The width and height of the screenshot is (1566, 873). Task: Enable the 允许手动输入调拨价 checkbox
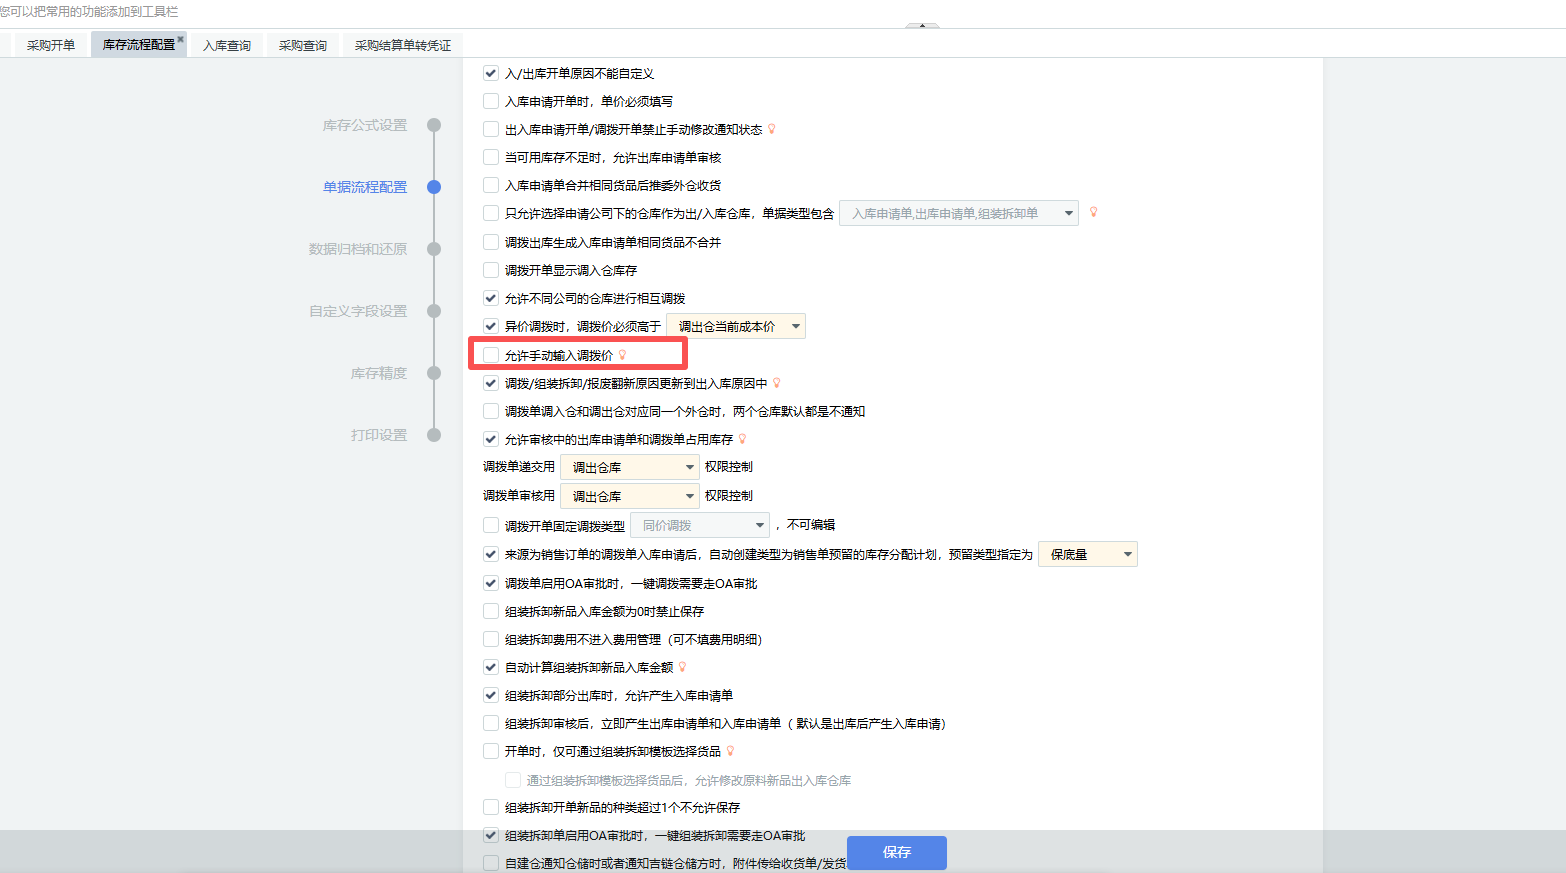(491, 355)
